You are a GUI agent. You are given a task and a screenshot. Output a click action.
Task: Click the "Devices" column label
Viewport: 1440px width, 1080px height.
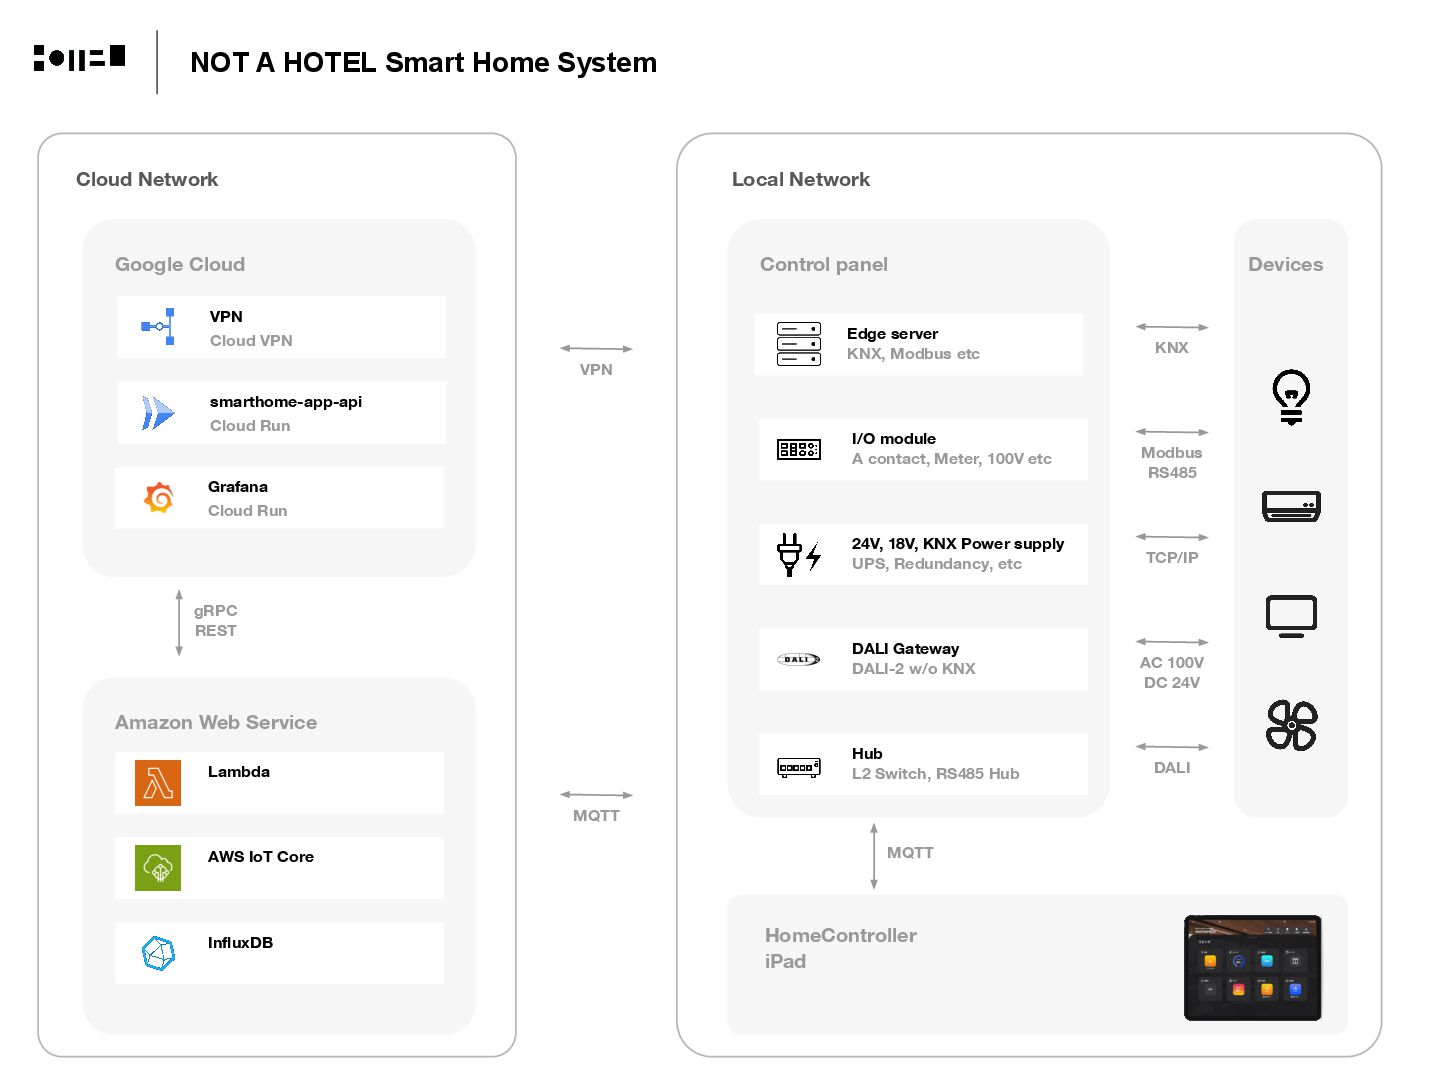(1285, 264)
